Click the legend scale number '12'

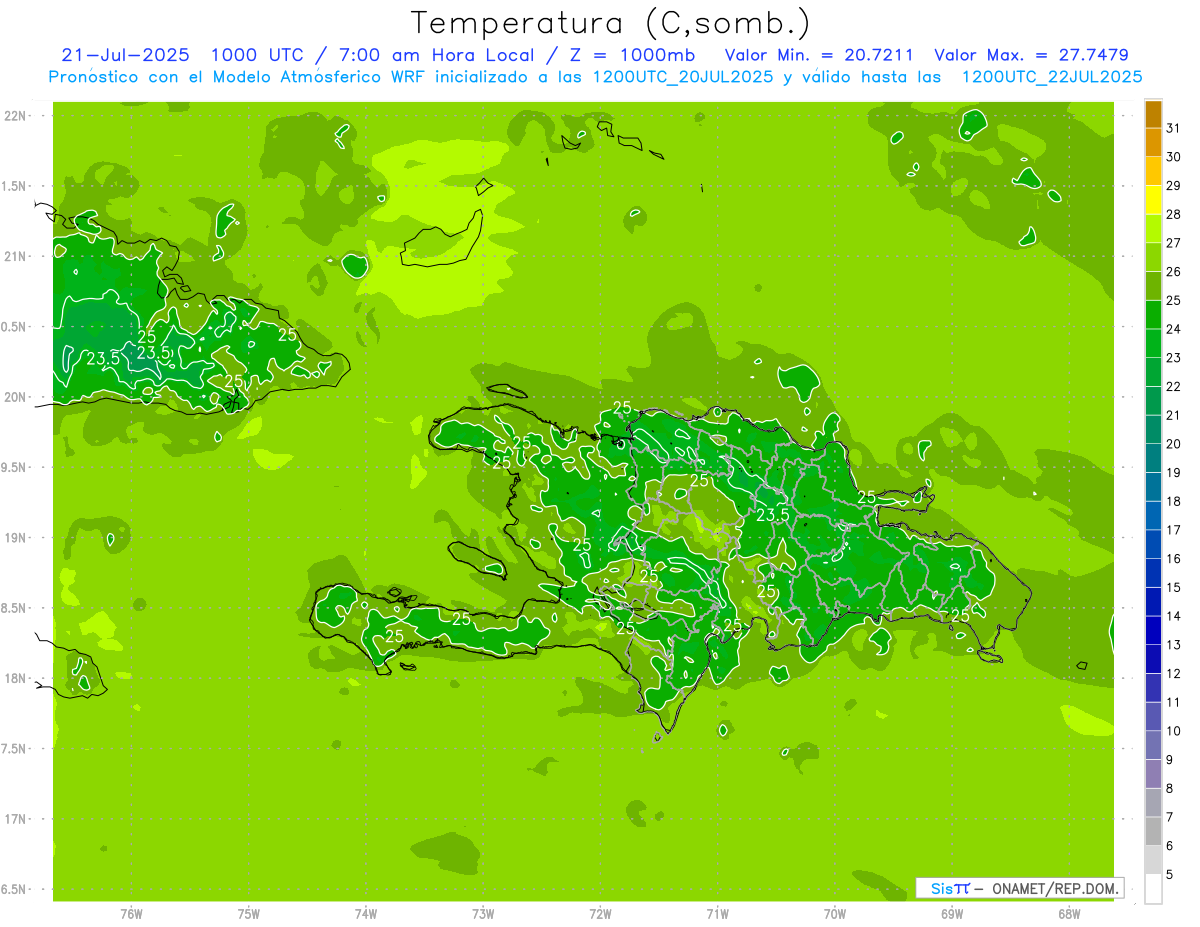coord(1173,674)
